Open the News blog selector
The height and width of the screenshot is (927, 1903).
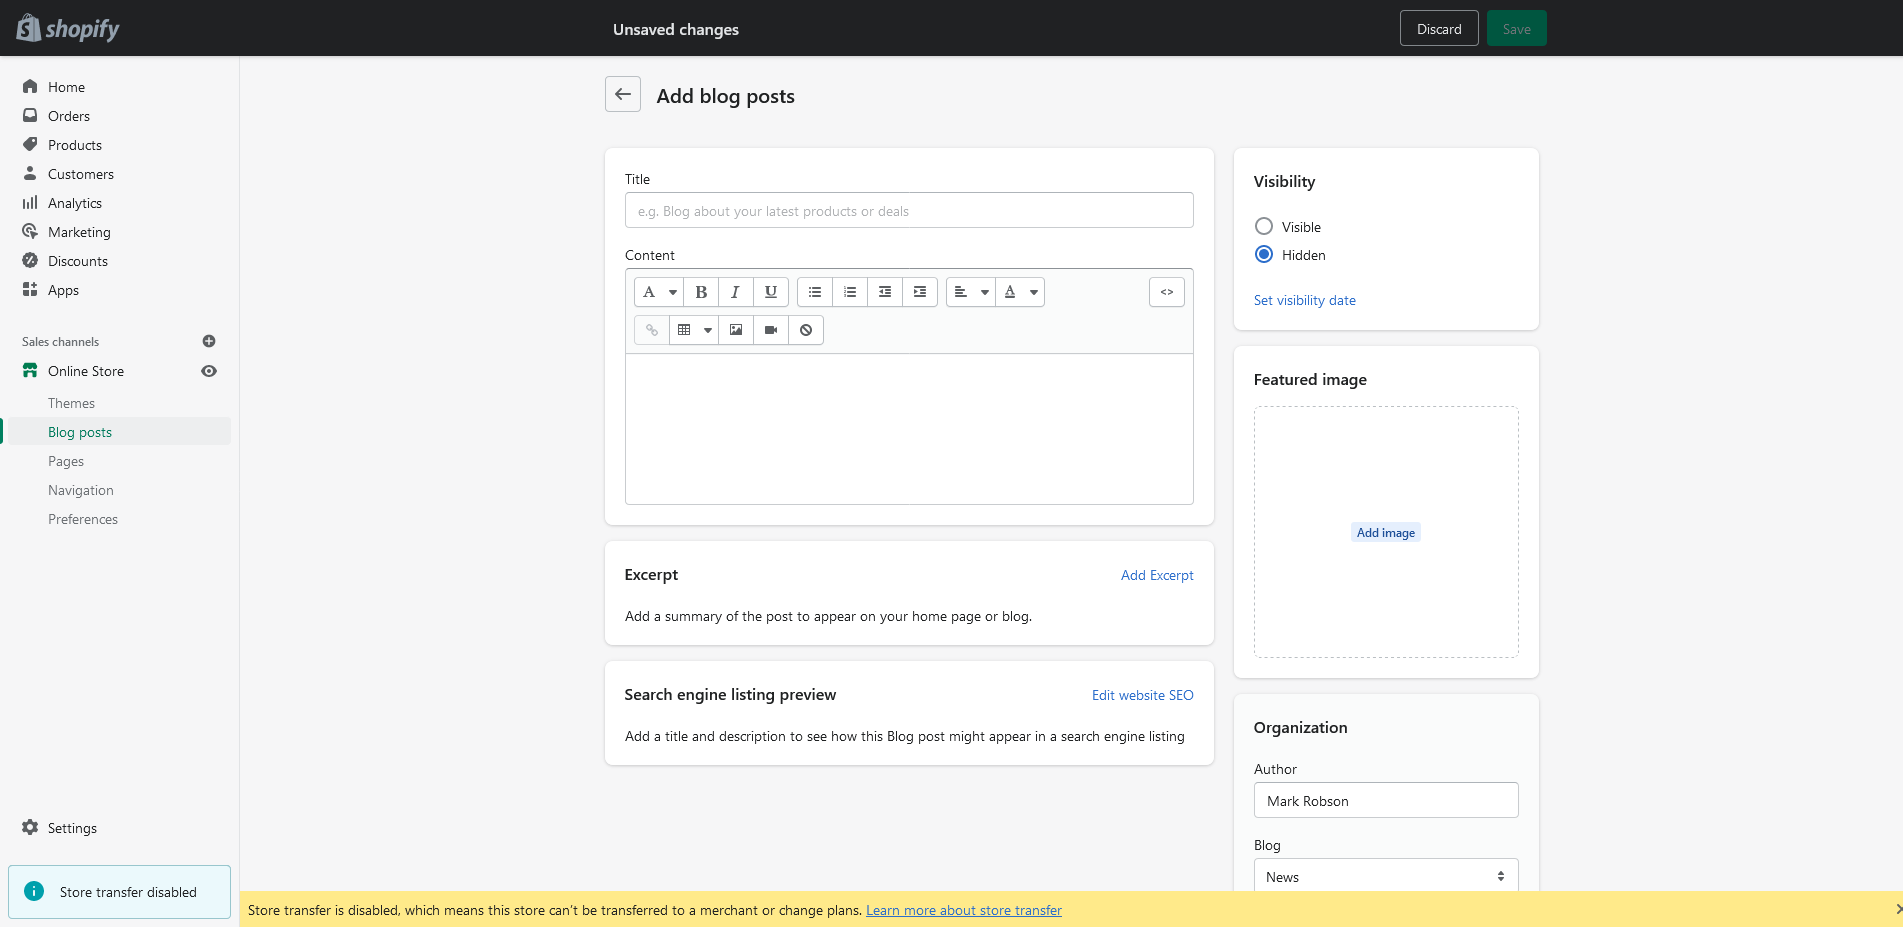(x=1385, y=876)
